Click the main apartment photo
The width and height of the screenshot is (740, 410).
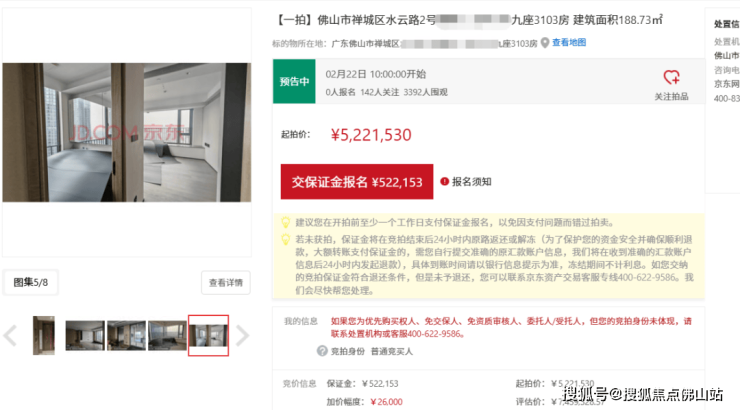coord(126,133)
